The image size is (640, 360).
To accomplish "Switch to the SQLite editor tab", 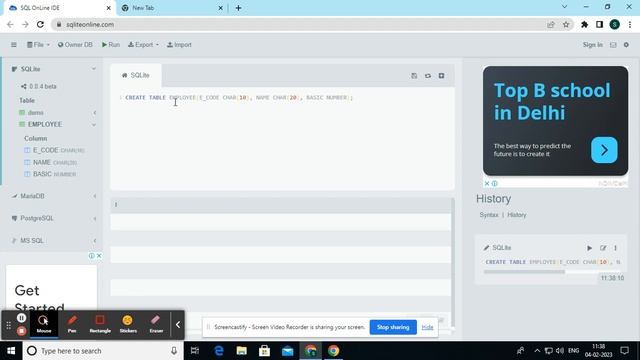I will point(136,75).
